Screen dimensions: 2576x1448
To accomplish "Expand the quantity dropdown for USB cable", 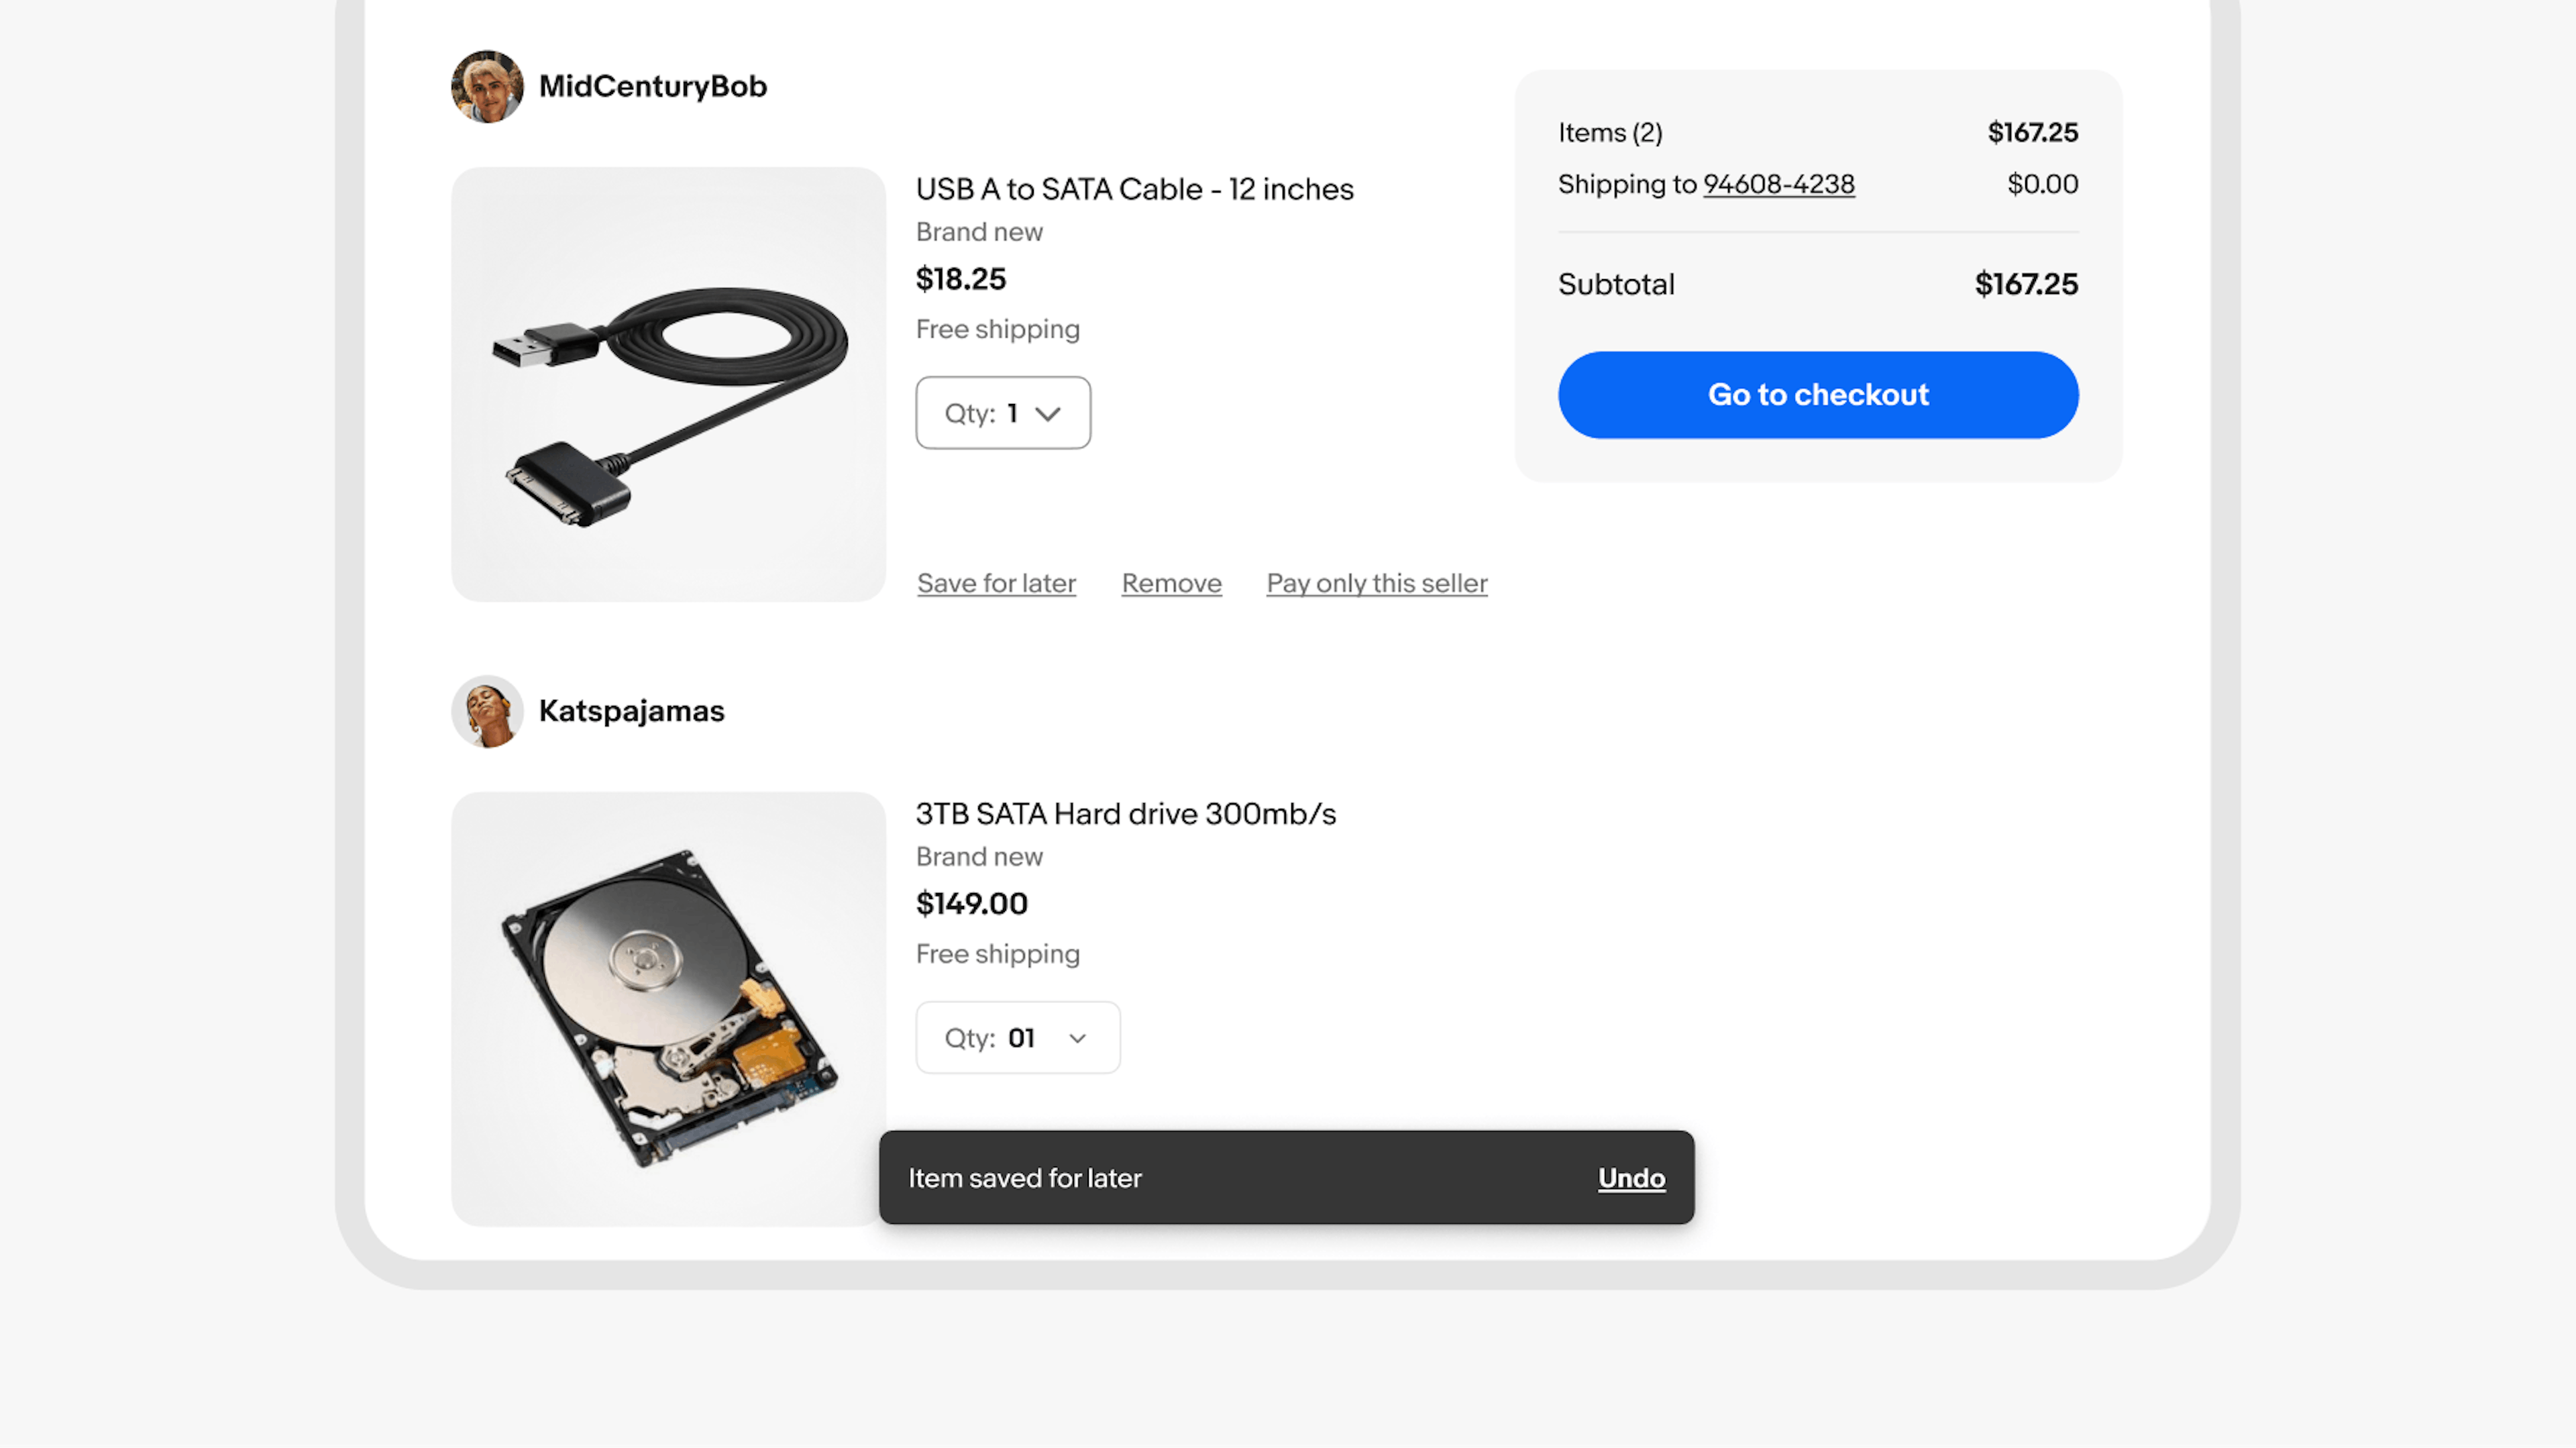I will coord(1003,413).
